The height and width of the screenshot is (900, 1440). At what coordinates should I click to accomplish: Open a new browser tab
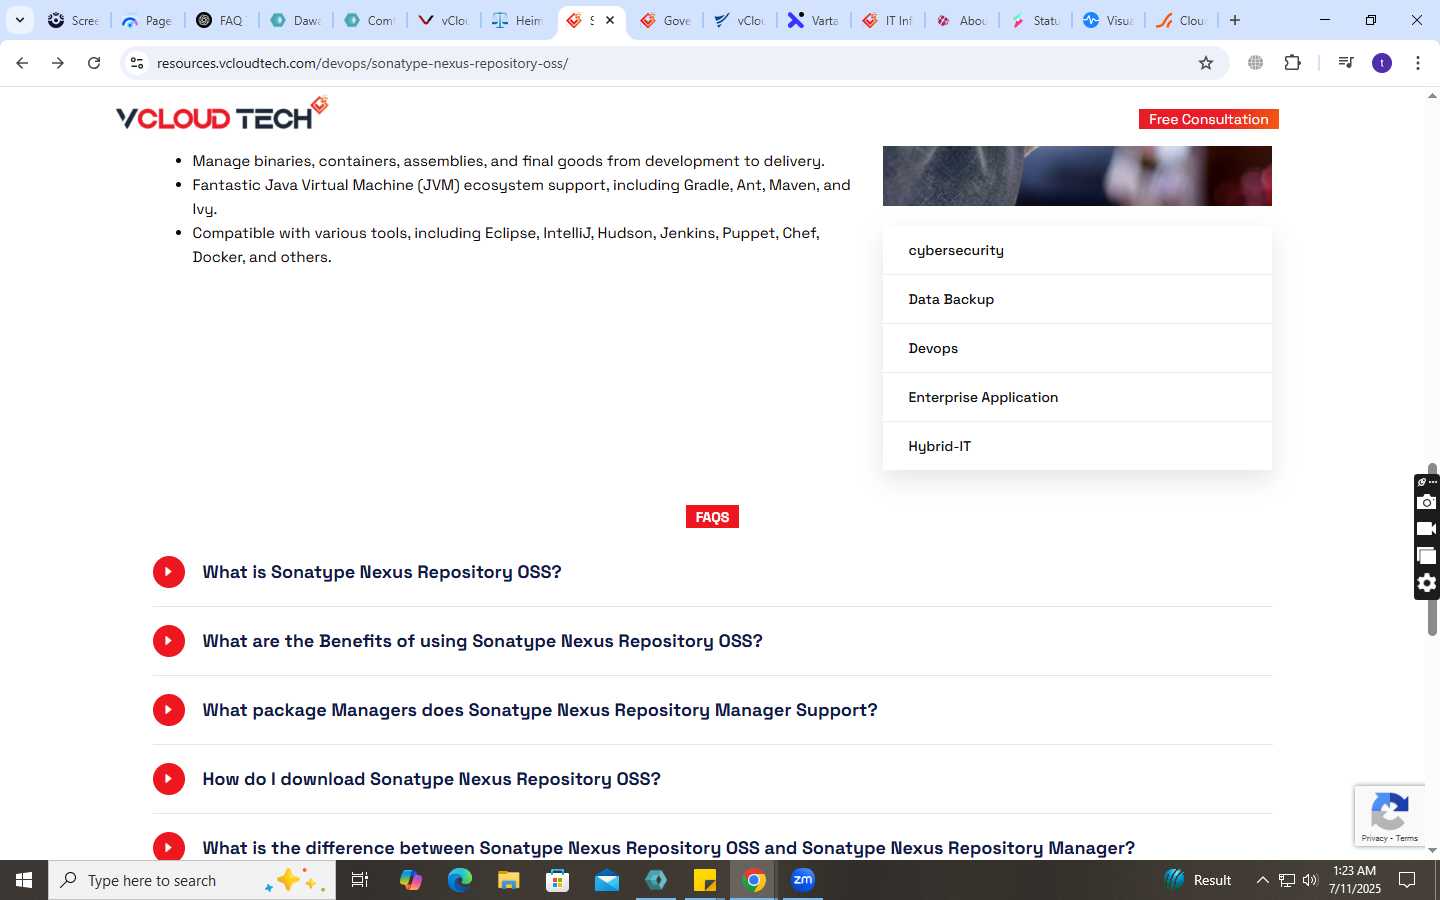(x=1235, y=20)
